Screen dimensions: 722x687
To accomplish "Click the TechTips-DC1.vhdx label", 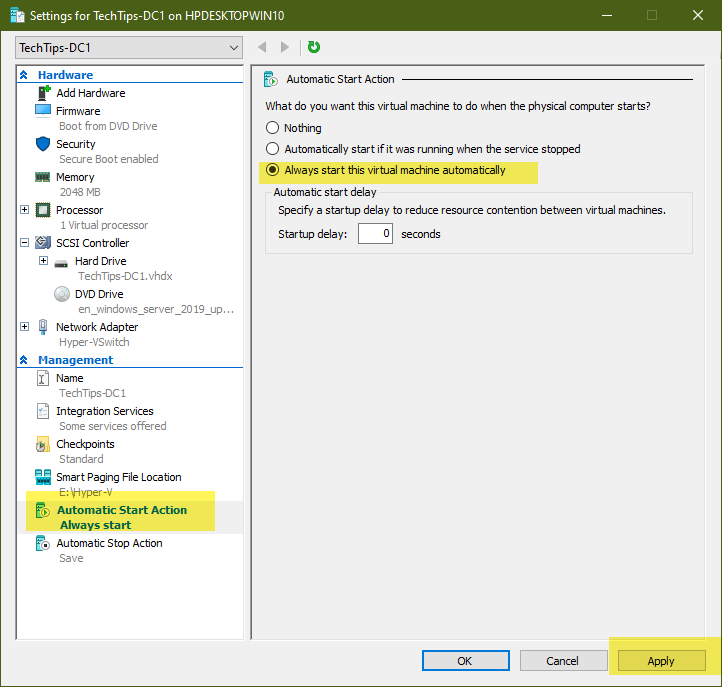I will [x=125, y=276].
